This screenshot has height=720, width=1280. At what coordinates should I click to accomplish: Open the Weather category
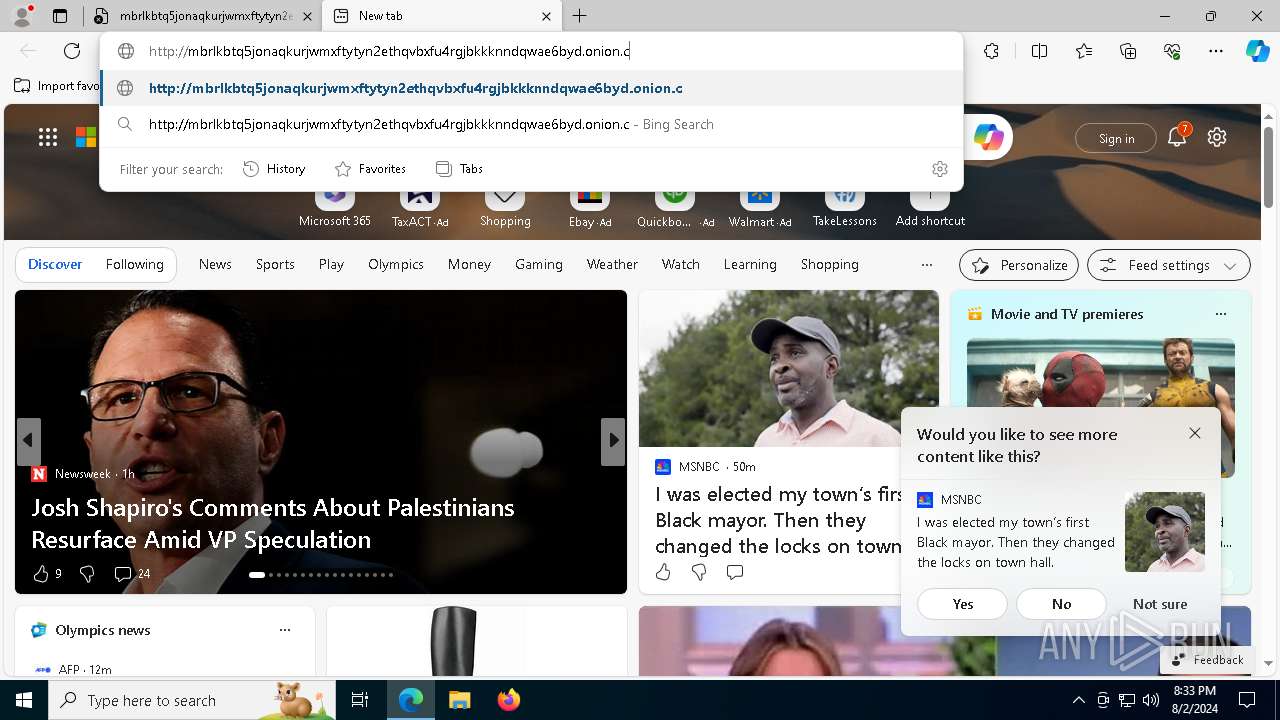(612, 265)
